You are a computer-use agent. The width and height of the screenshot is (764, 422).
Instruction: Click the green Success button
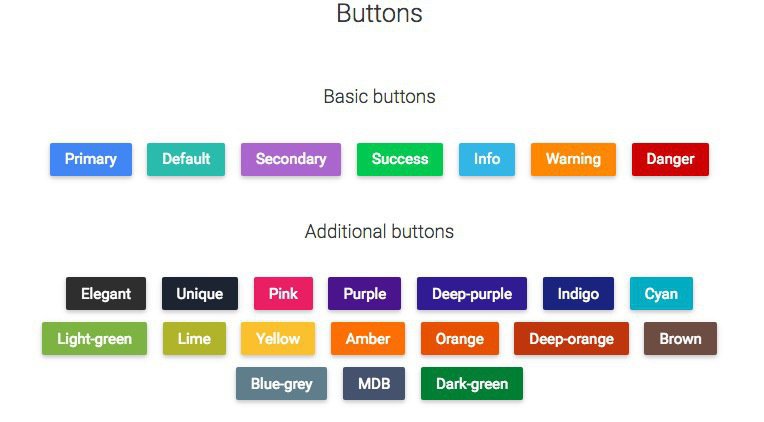pos(399,159)
